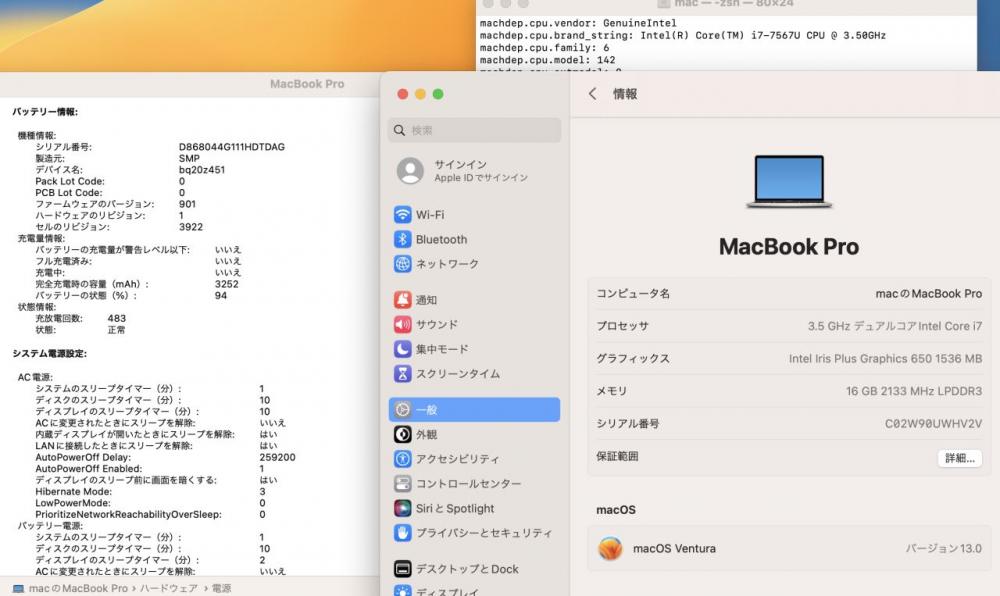
Task: Open Privacy & Security hand icon
Action: (402, 532)
